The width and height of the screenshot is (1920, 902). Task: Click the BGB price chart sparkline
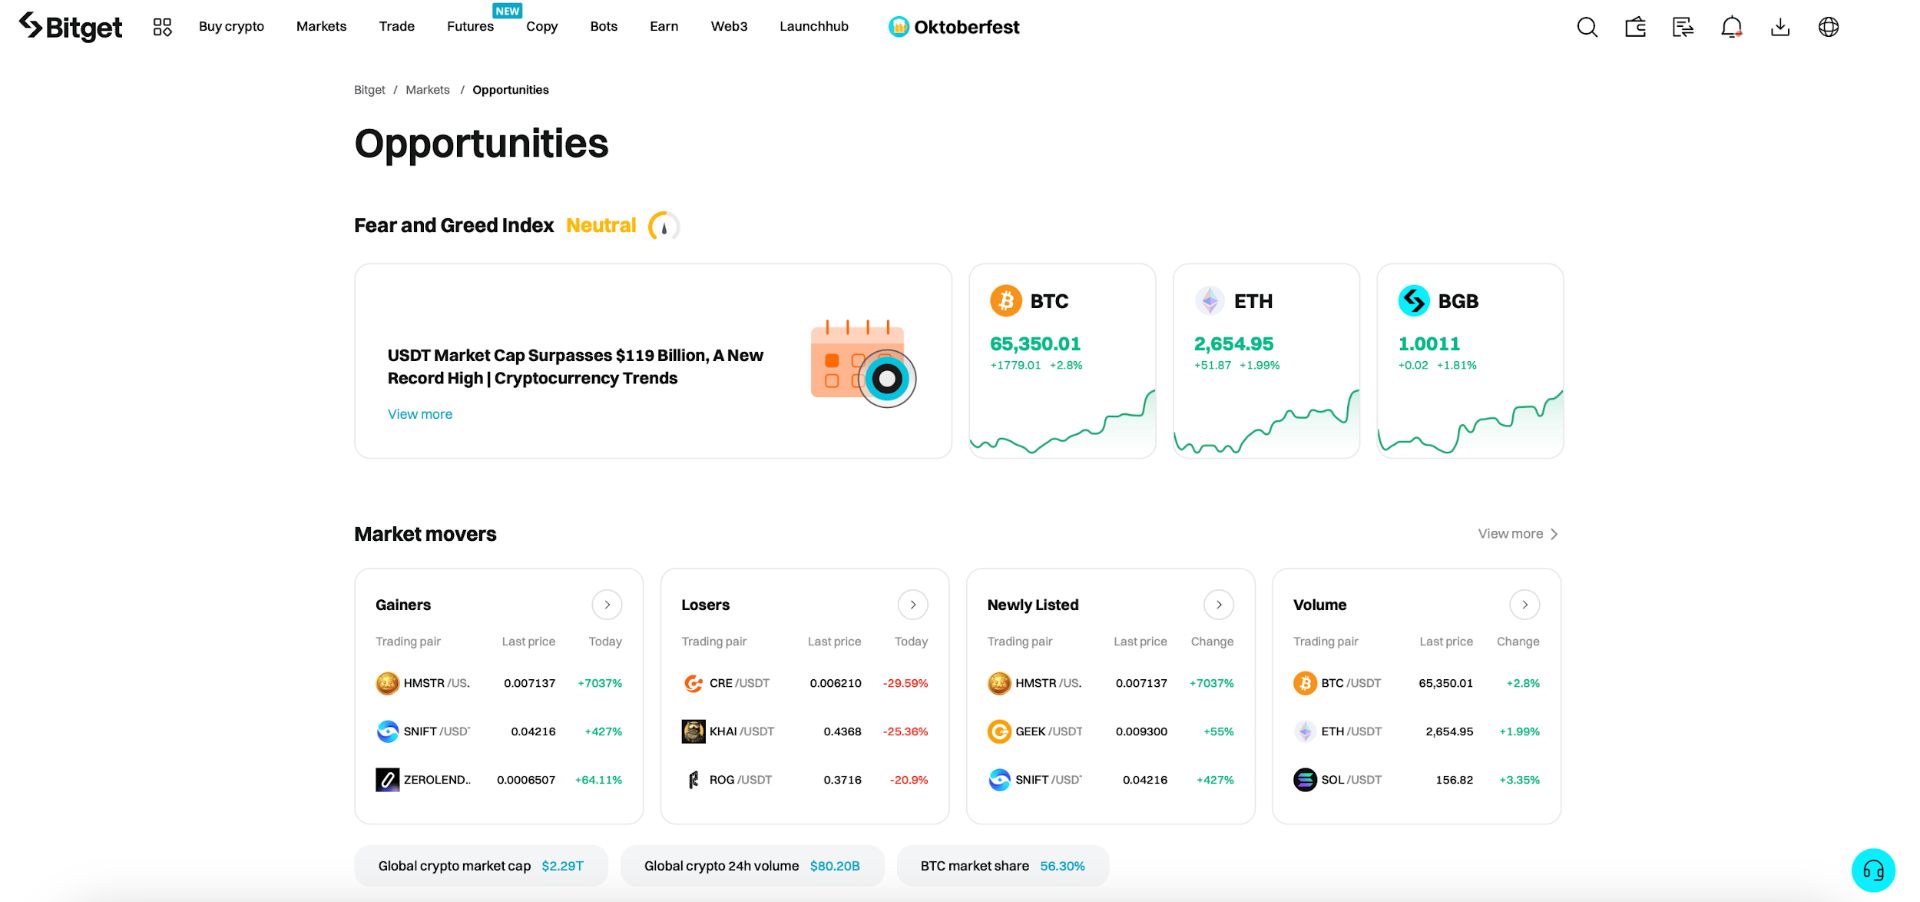tap(1470, 423)
